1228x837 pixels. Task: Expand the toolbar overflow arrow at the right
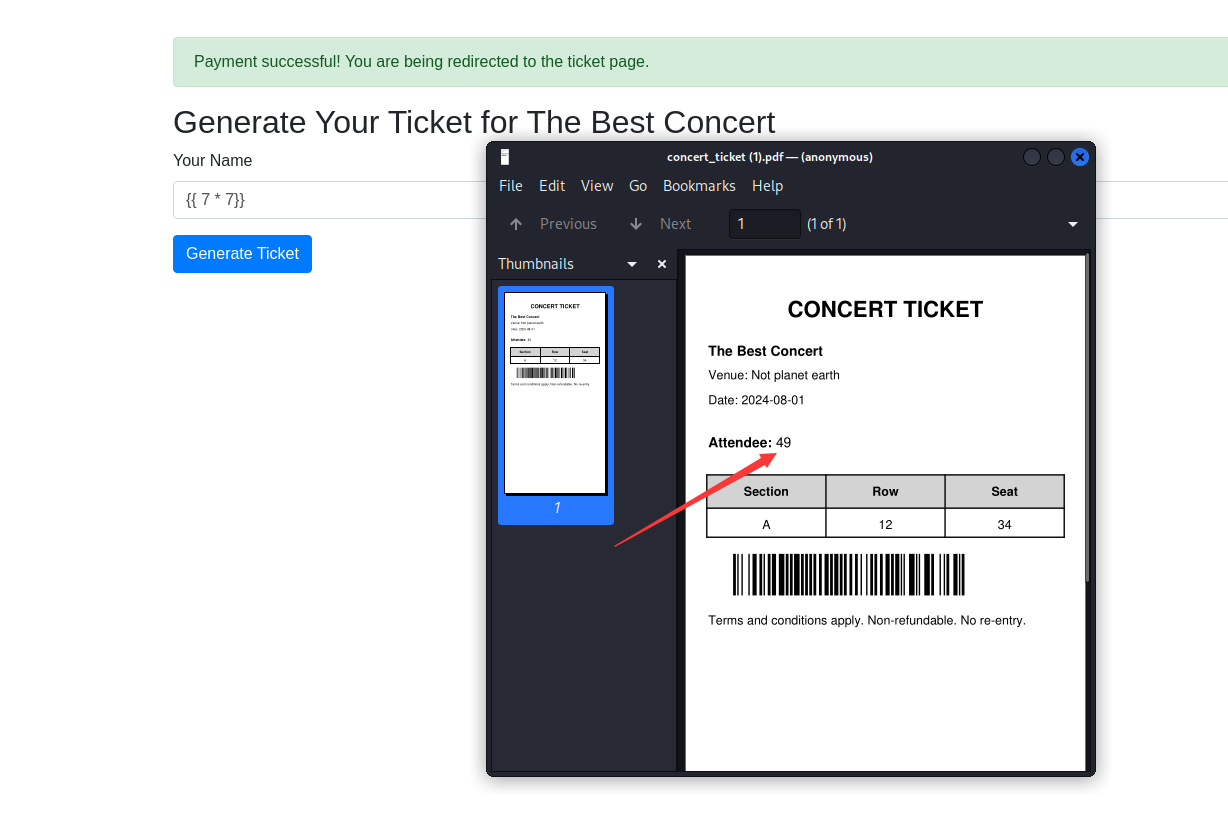[x=1073, y=224]
